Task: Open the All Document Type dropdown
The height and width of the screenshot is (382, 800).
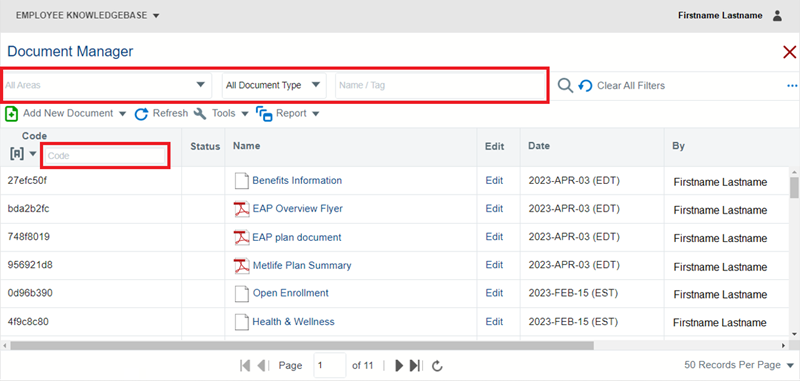Action: pos(274,85)
